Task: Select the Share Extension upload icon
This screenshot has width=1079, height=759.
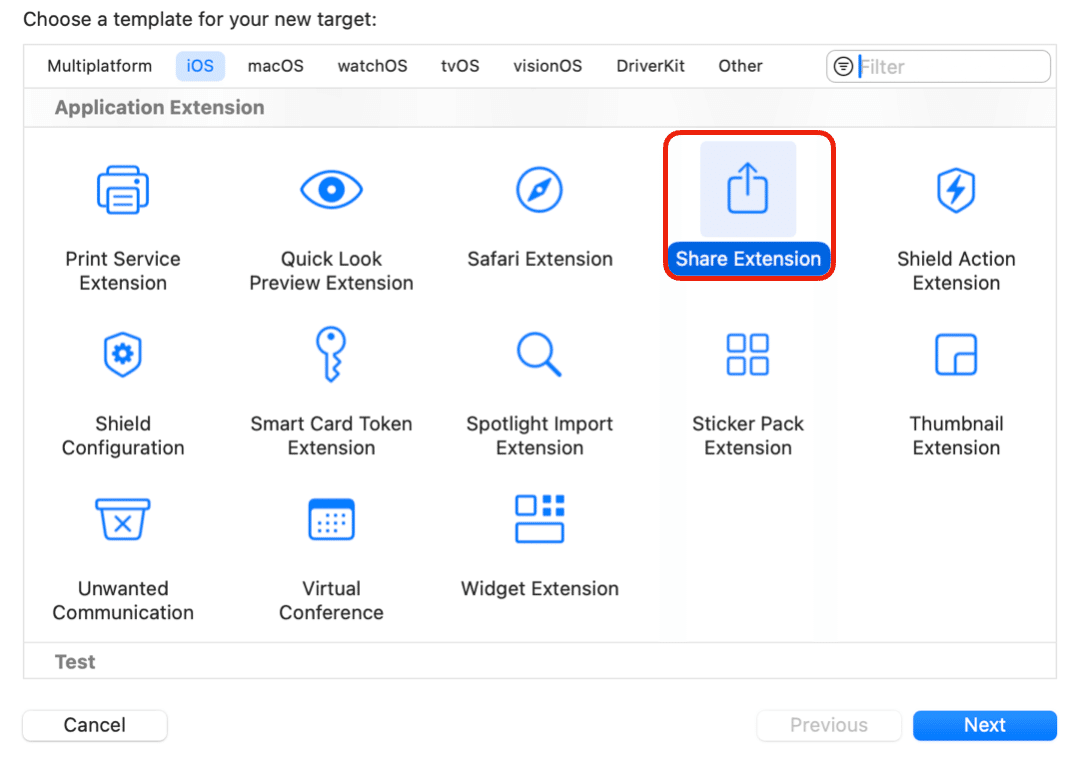Action: point(748,188)
